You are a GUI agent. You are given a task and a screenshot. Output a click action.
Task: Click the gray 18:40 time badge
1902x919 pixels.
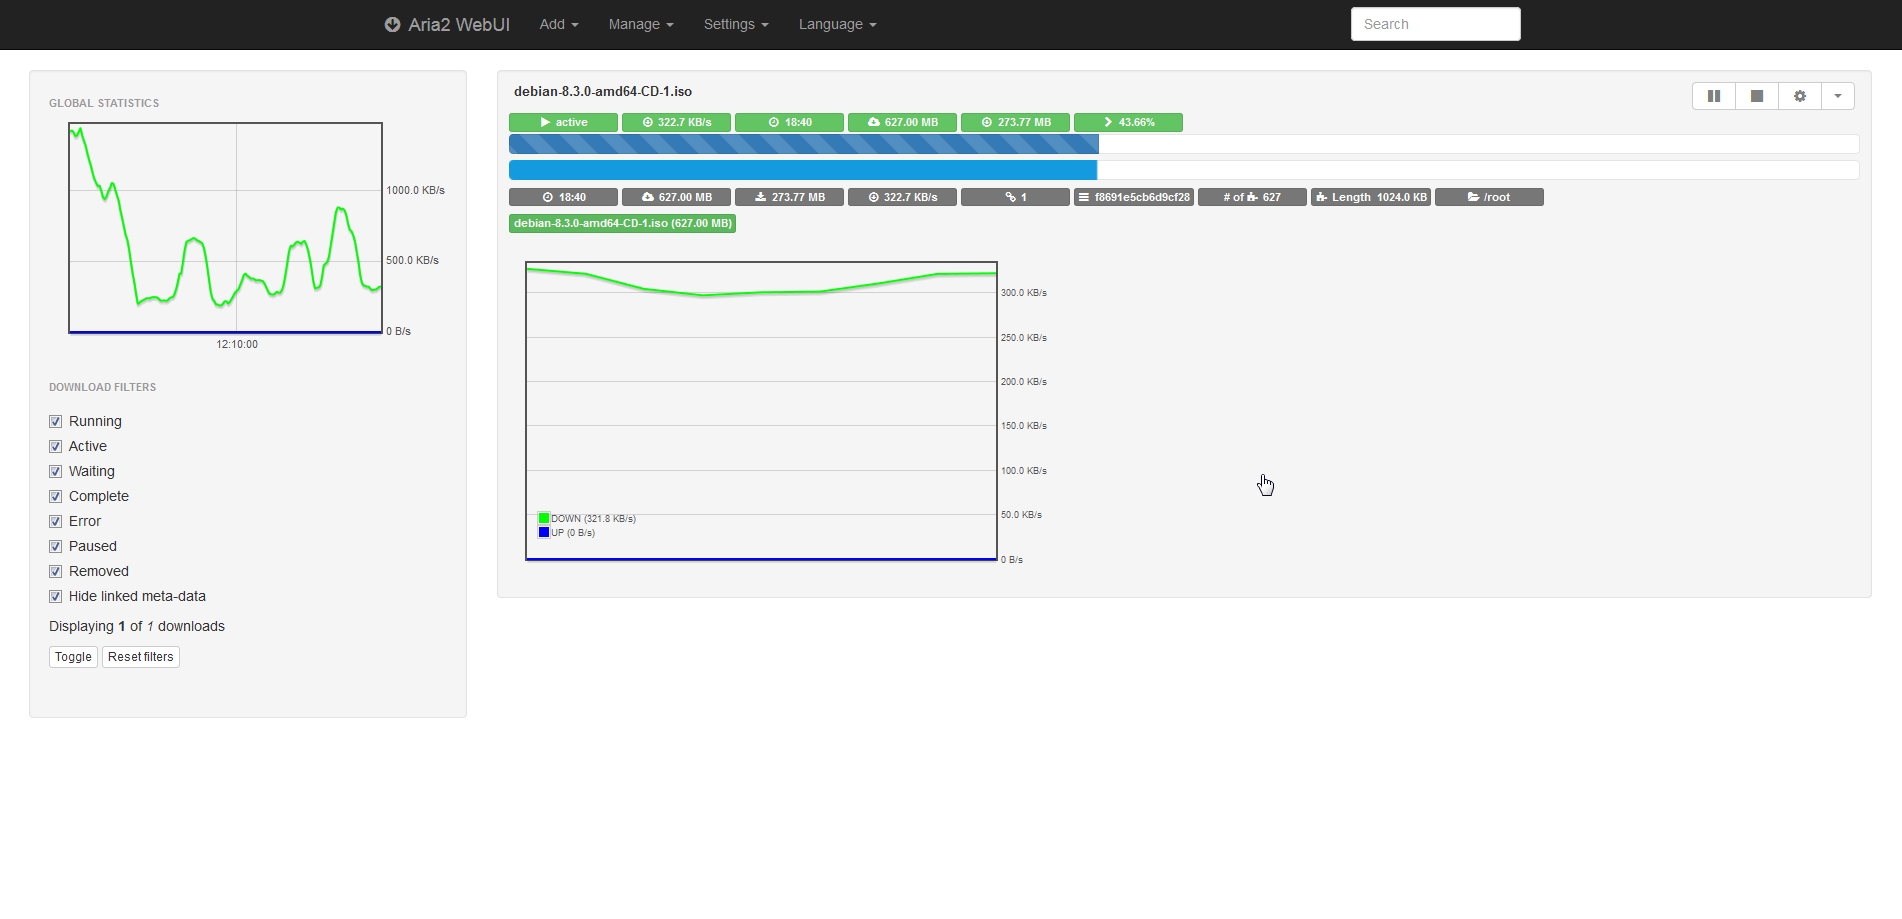point(563,197)
